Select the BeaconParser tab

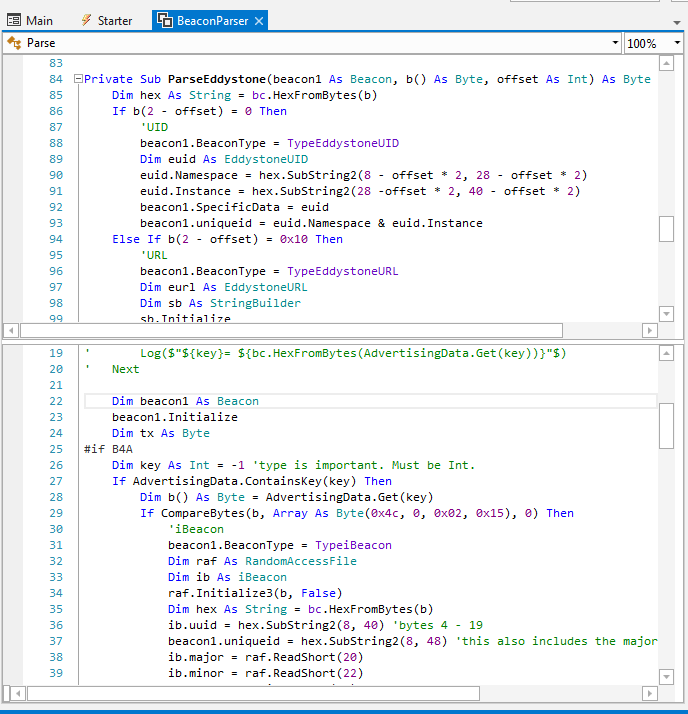point(212,20)
